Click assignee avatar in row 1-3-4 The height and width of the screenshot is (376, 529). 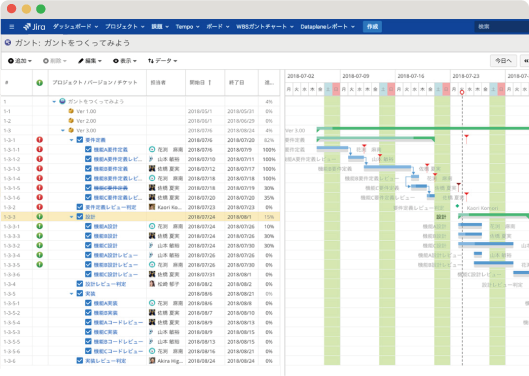(x=152, y=284)
